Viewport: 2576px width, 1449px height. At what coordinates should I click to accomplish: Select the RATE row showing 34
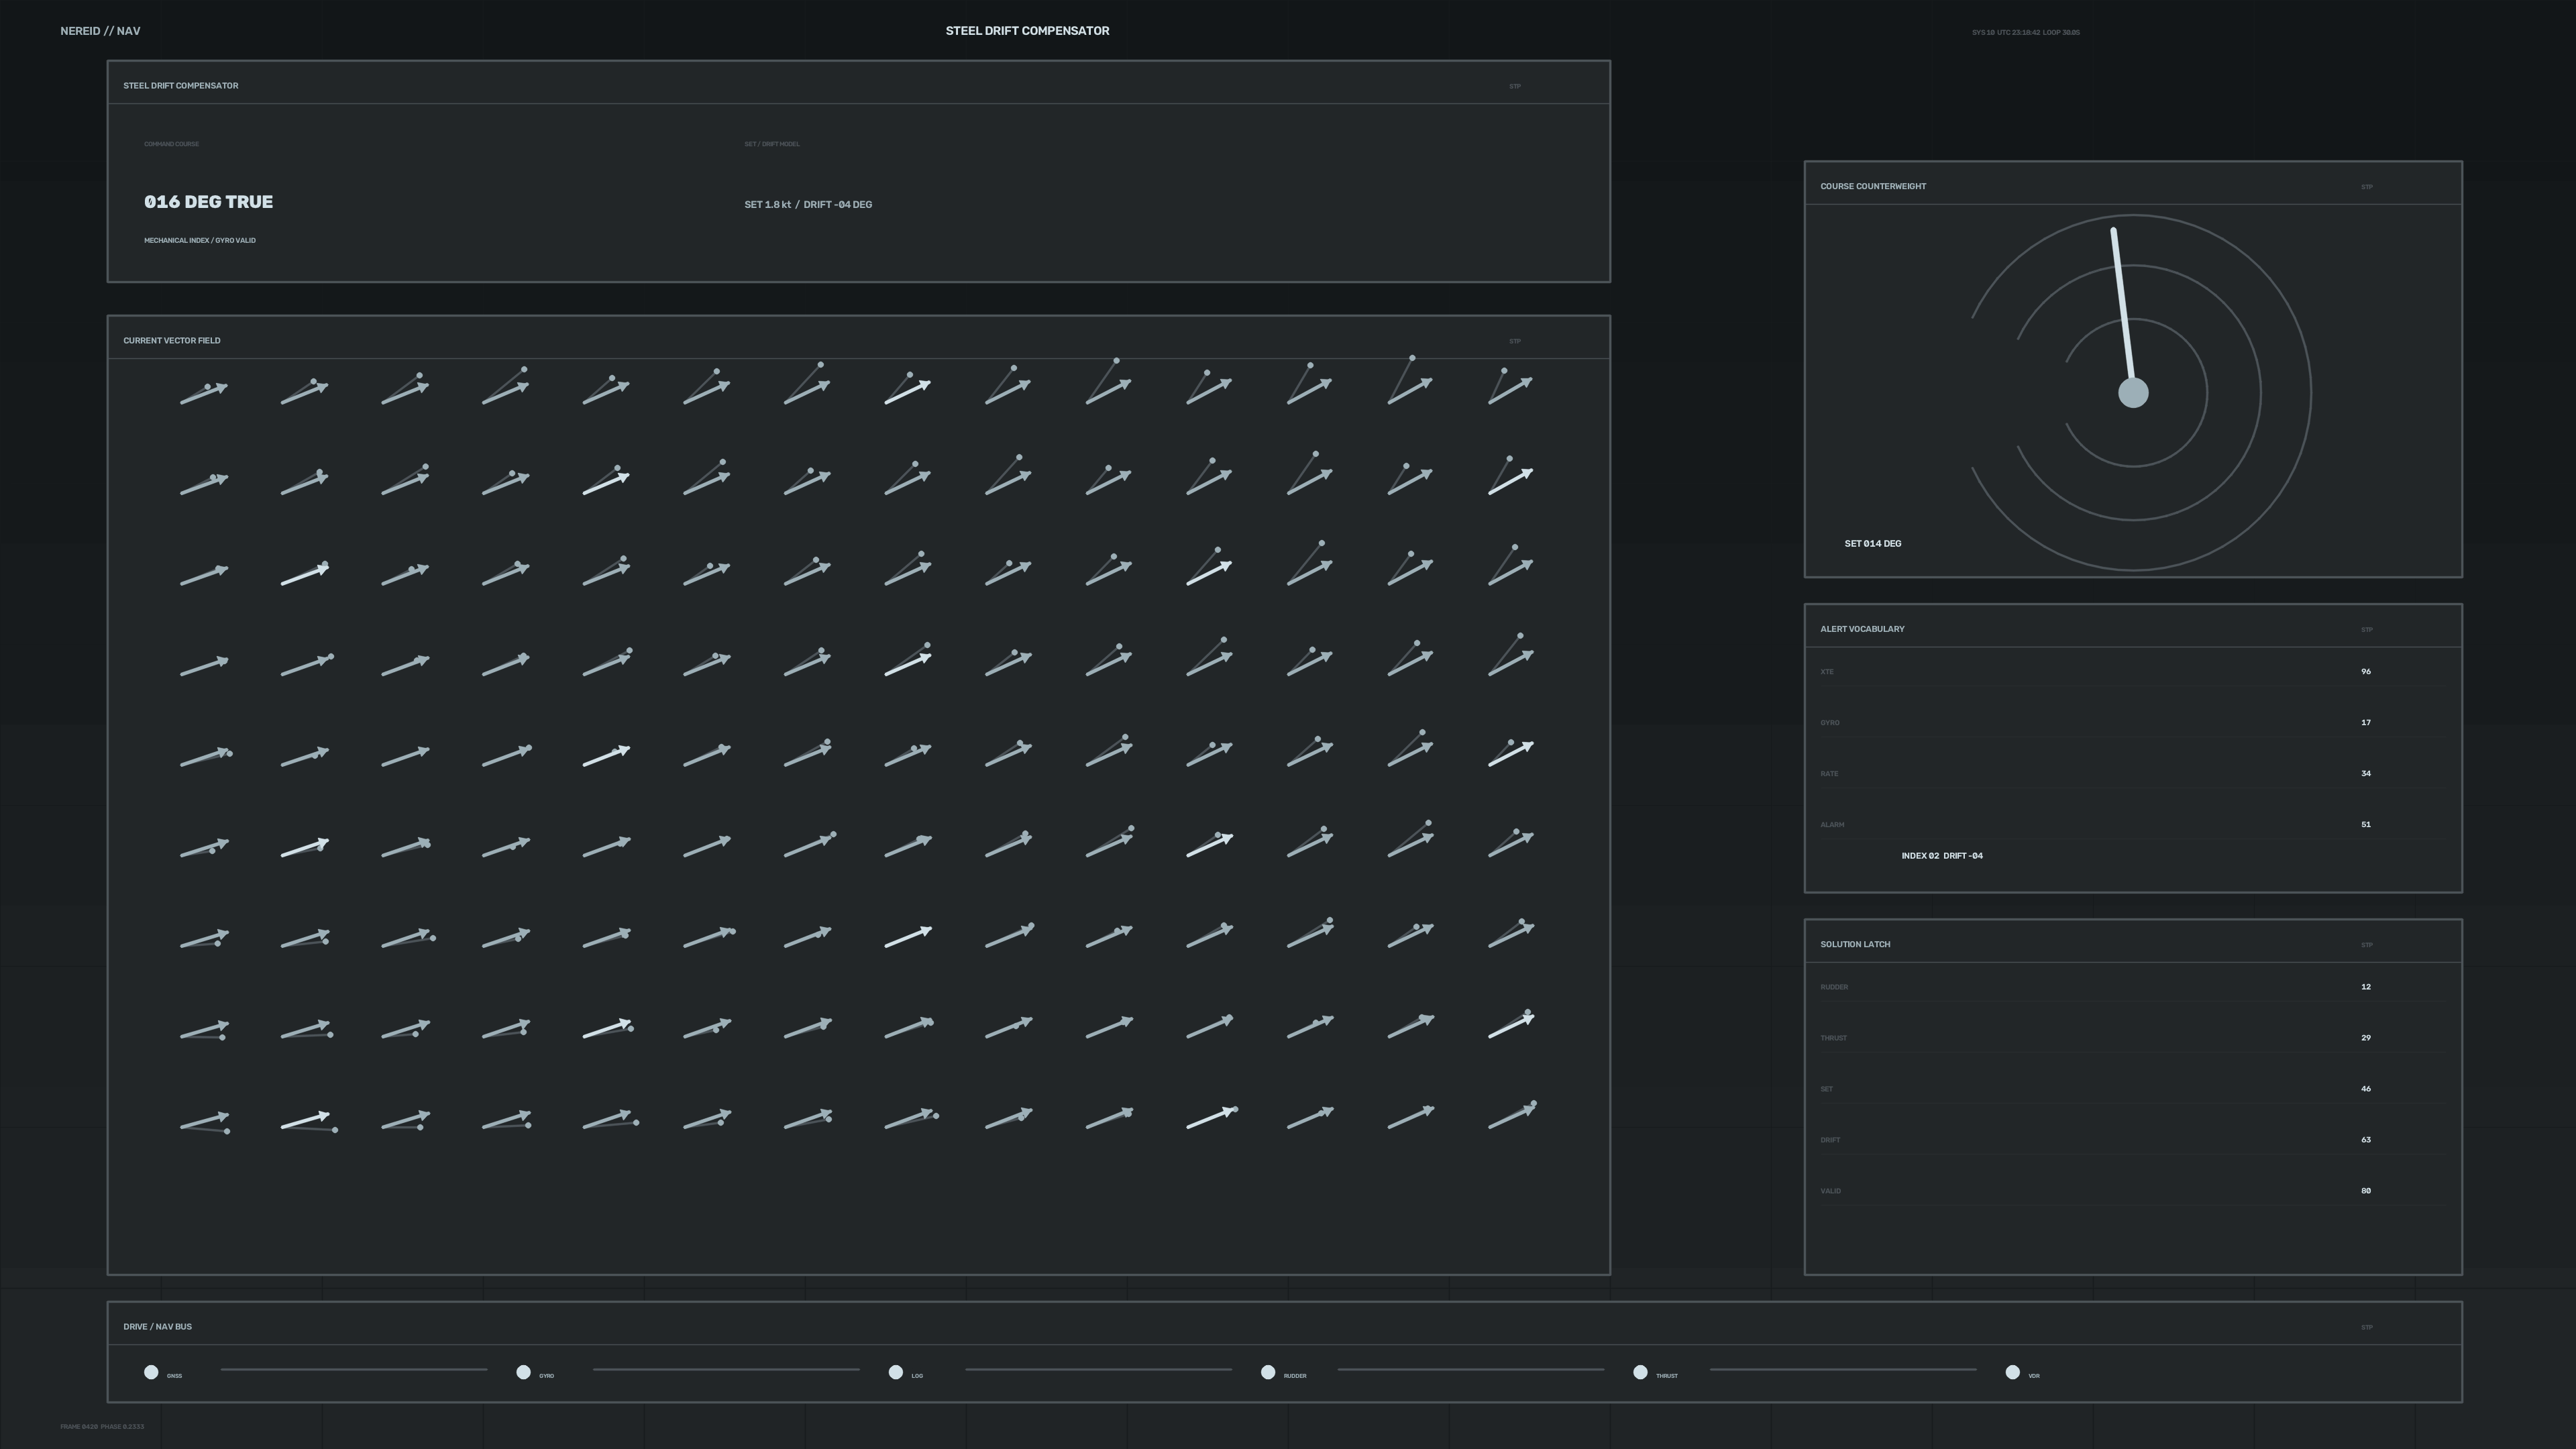2133,774
